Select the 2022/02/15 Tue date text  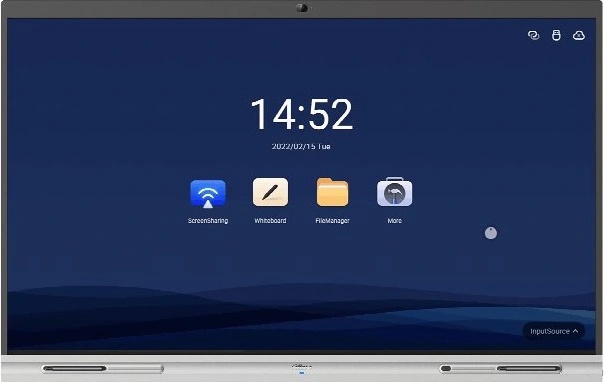[301, 147]
